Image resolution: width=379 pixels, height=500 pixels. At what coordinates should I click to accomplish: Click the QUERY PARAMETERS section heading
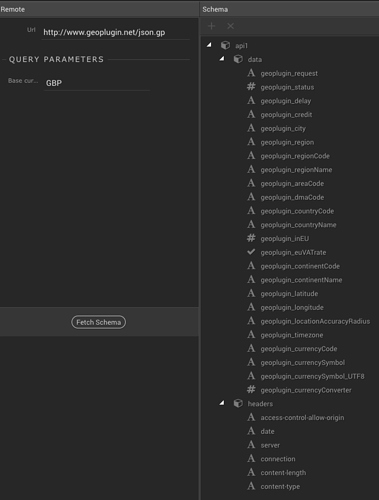click(56, 59)
